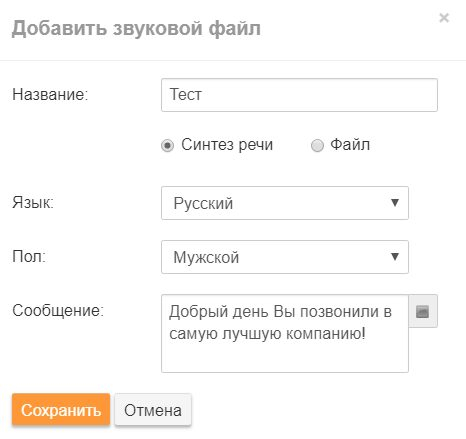This screenshot has height=439, width=466.
Task: Click the arrow on the Русский dropdown
Action: 395,203
